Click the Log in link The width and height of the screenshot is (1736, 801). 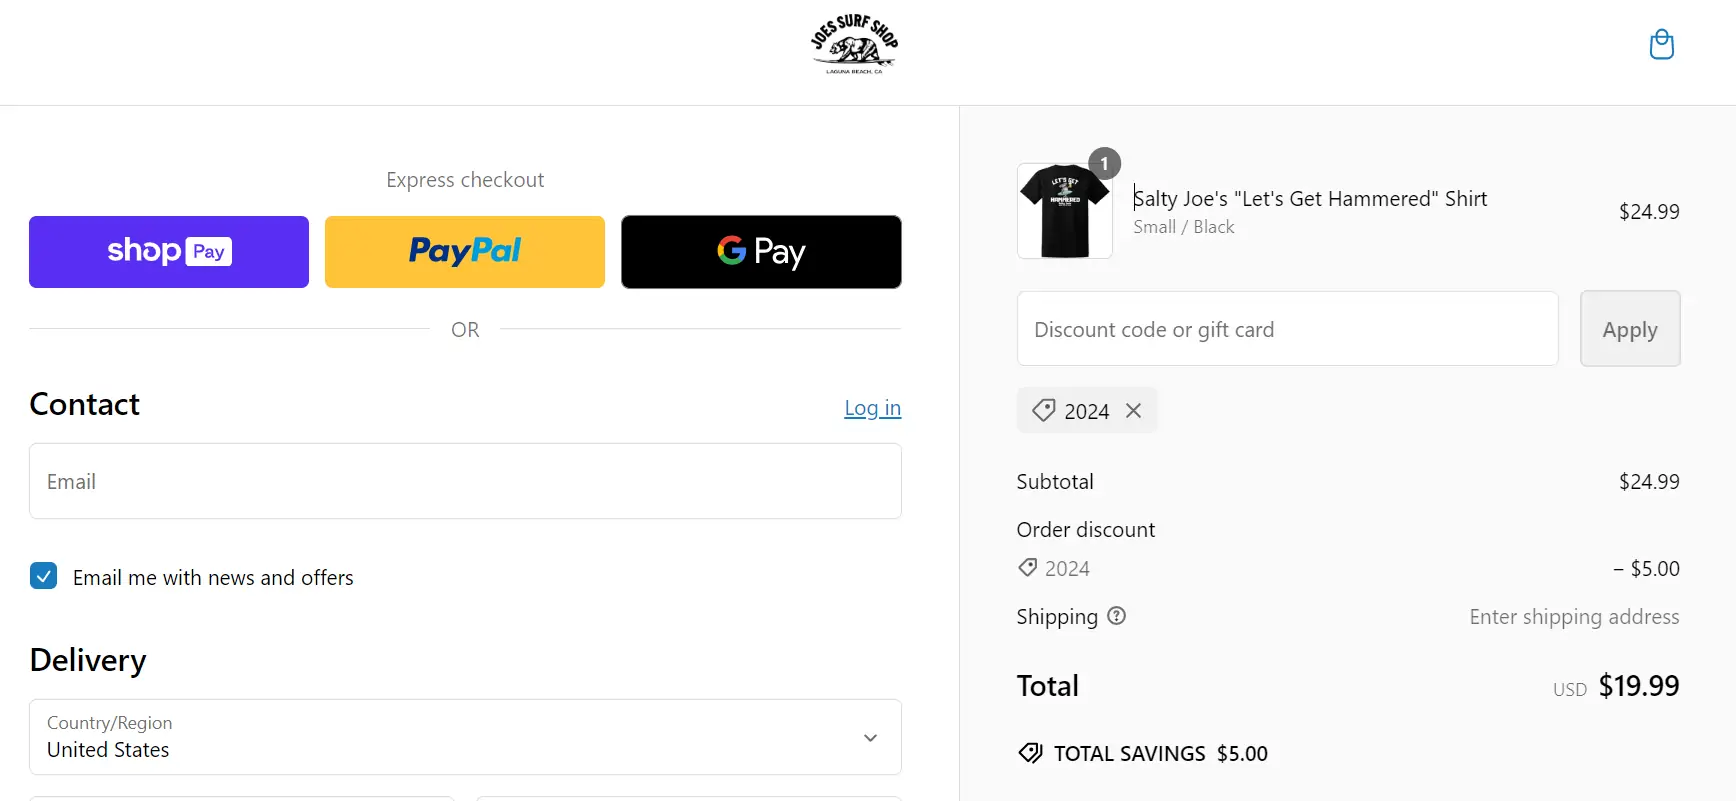872,408
